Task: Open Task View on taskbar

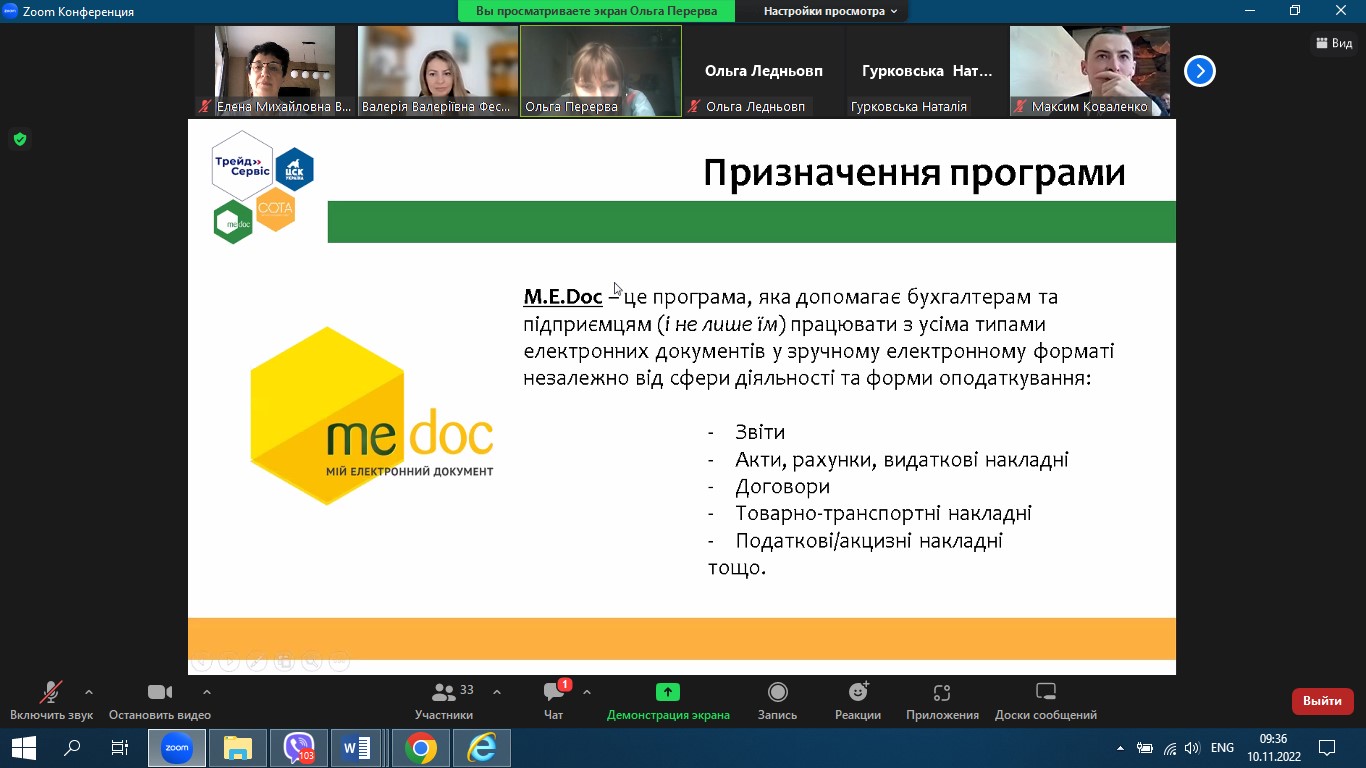Action: point(120,747)
